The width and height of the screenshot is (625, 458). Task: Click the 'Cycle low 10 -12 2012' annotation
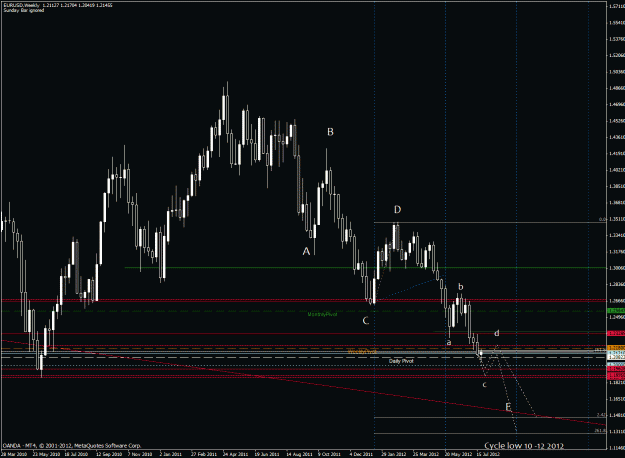524,446
